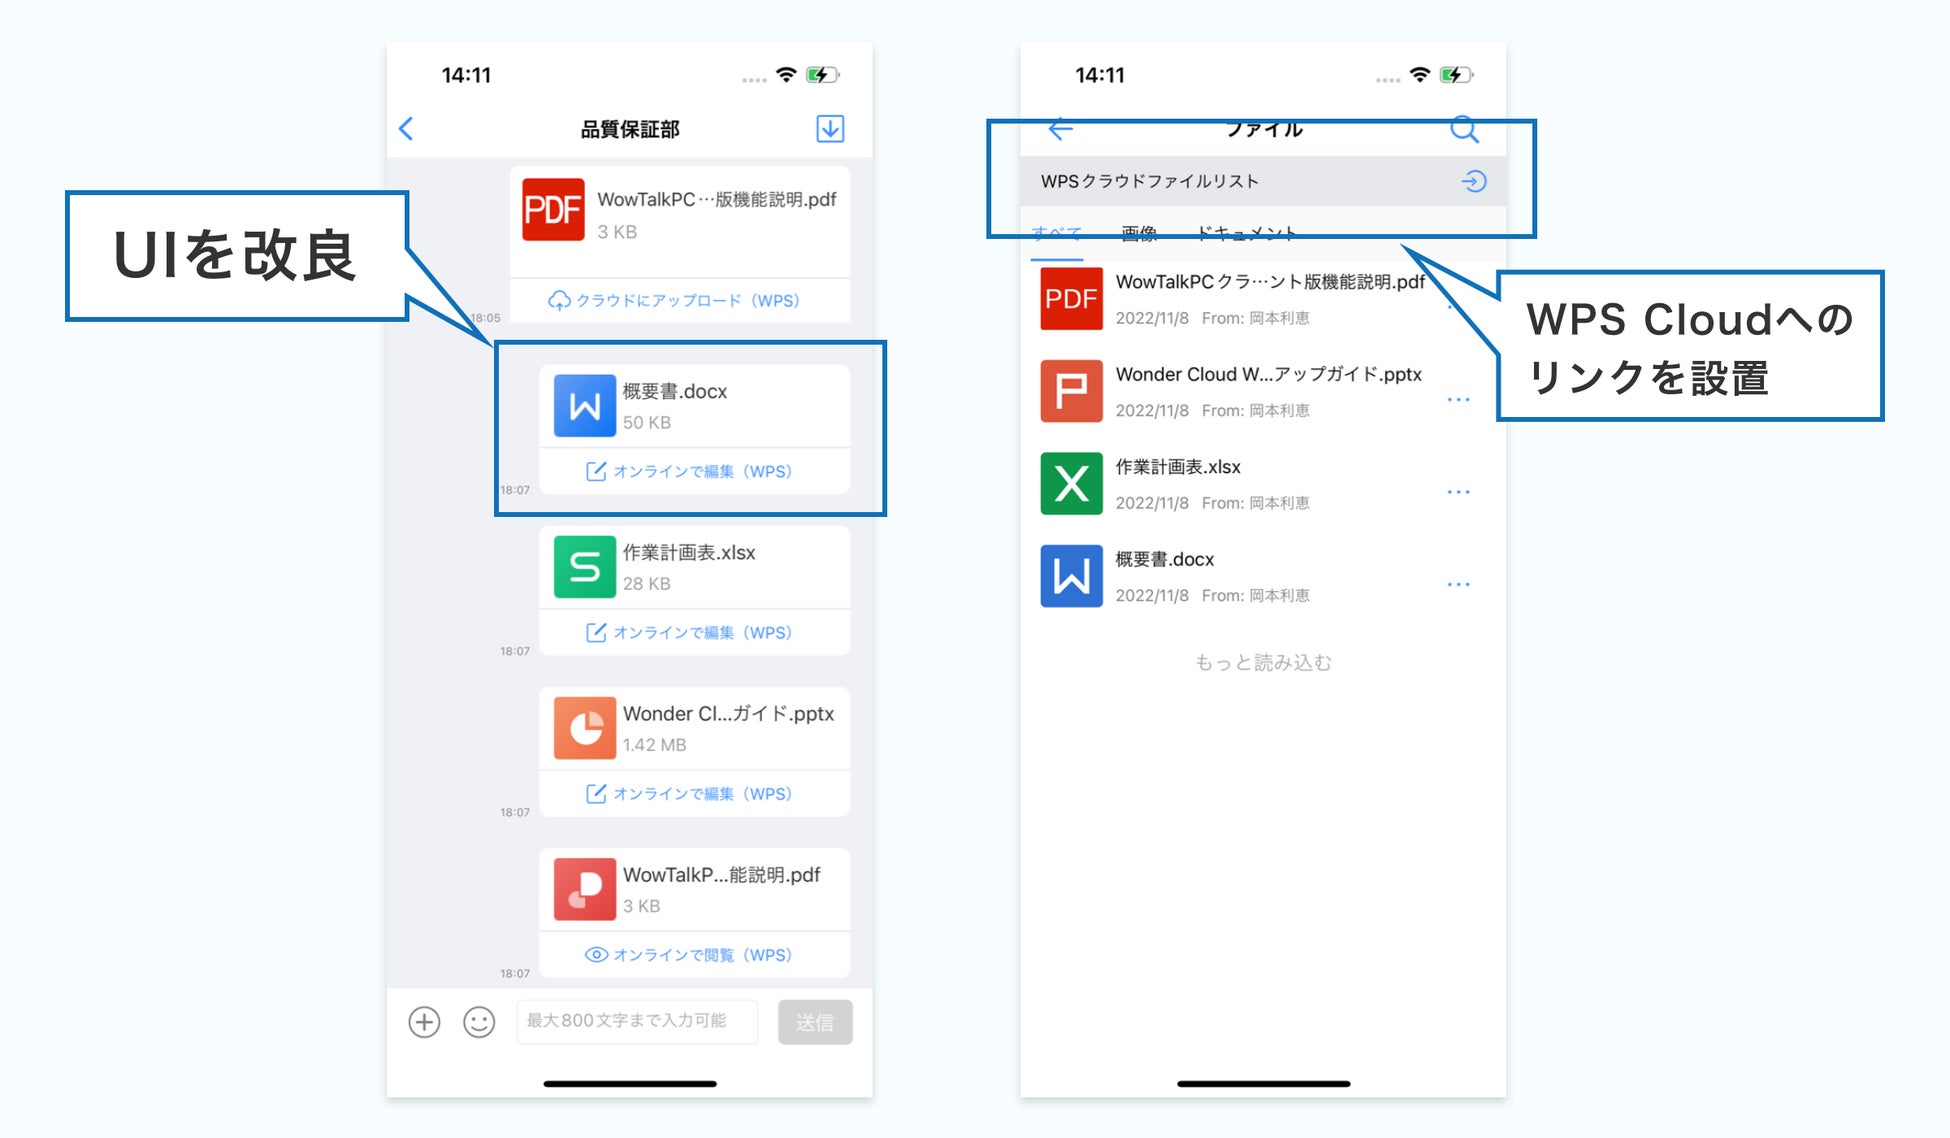Go back from 品質保証部 chat
This screenshot has height=1138, width=1950.
(406, 129)
